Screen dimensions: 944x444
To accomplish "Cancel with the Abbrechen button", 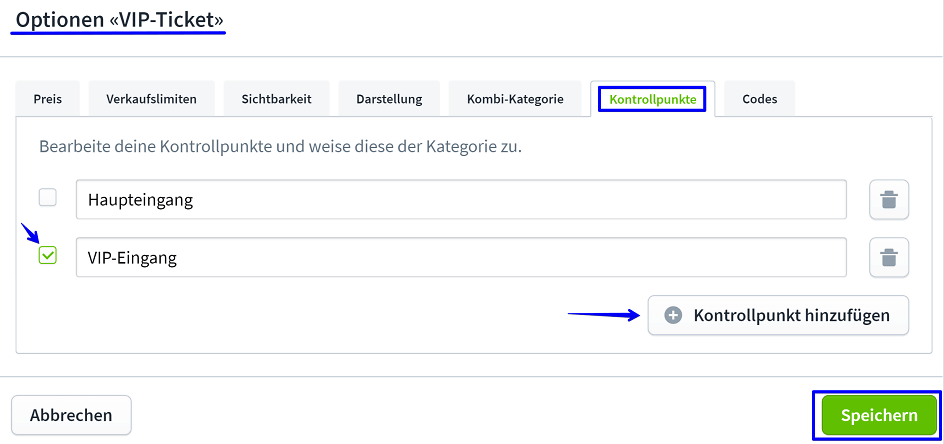I will coord(71,415).
